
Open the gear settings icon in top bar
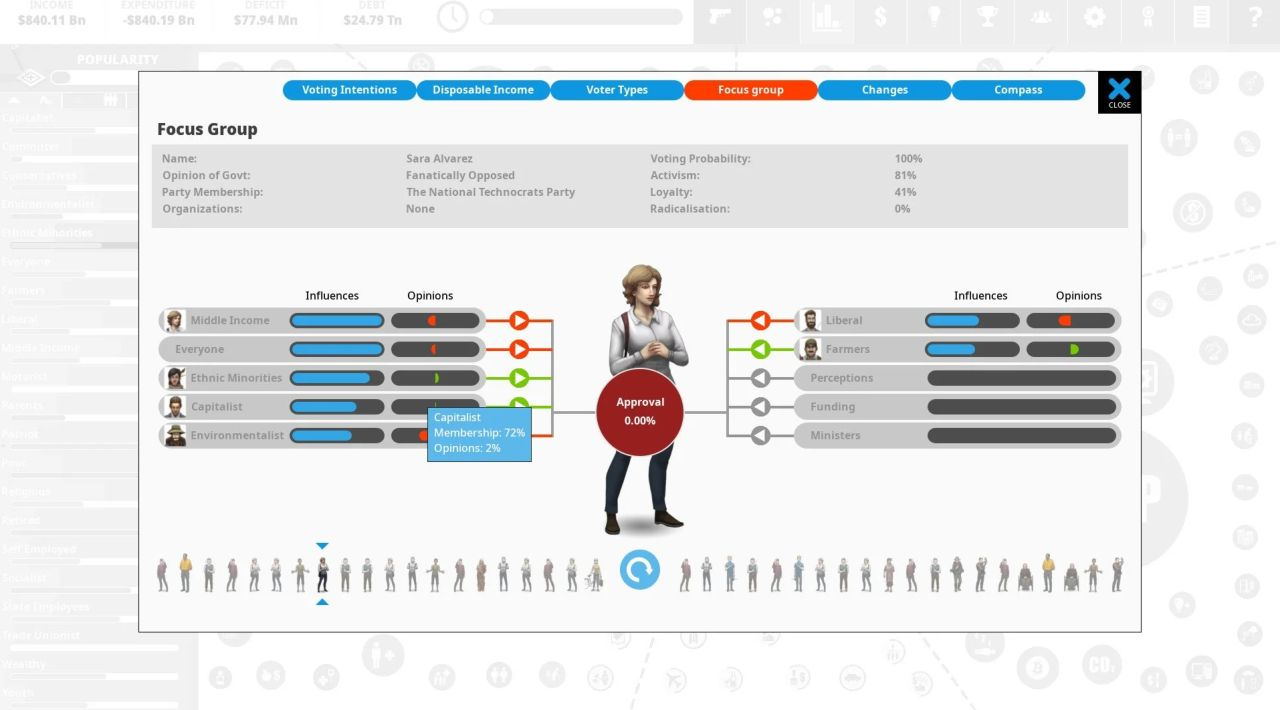[x=1095, y=17]
